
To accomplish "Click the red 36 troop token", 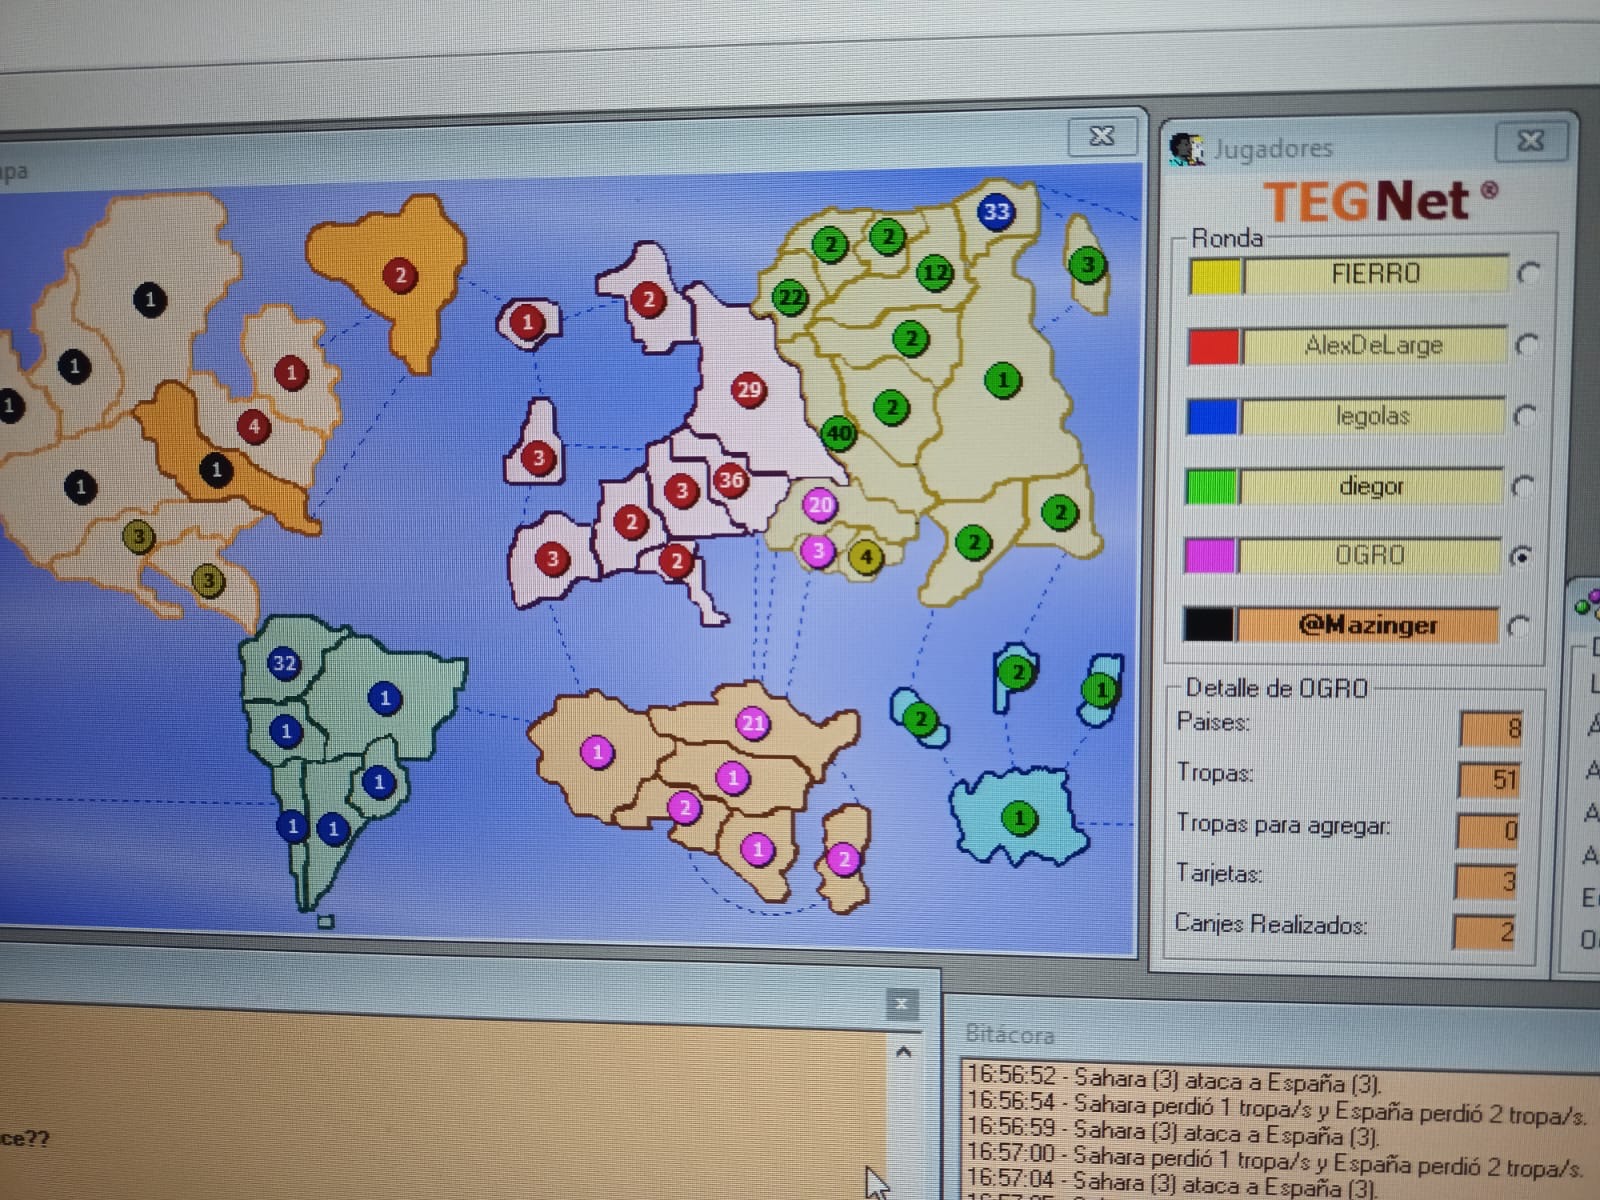I will pos(731,481).
